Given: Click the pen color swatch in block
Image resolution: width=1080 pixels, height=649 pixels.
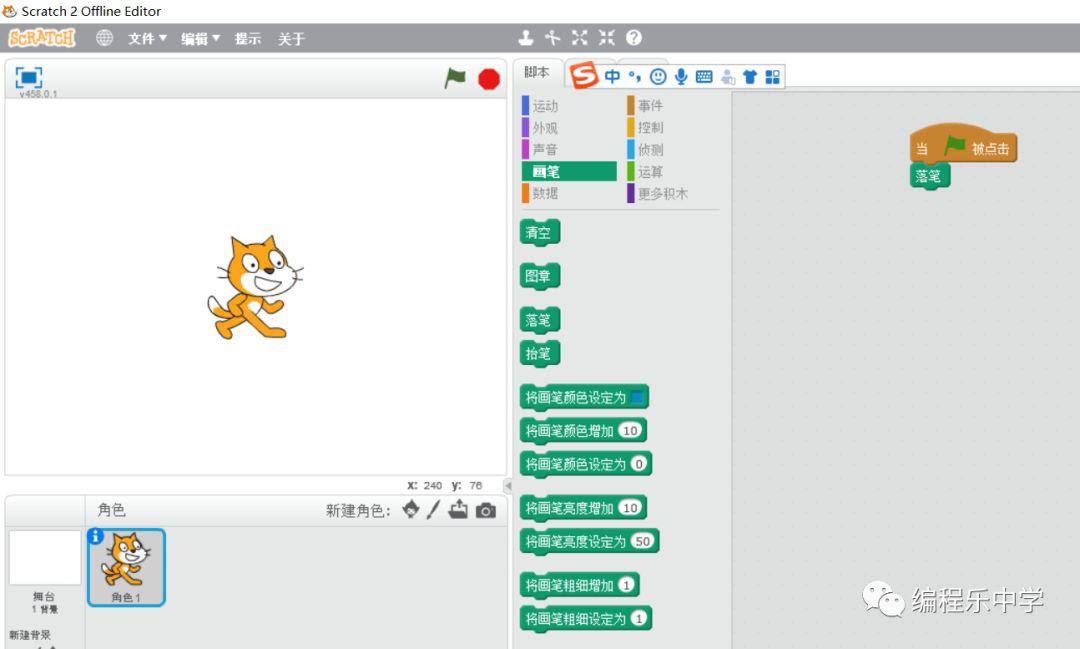Looking at the screenshot, I should point(636,397).
